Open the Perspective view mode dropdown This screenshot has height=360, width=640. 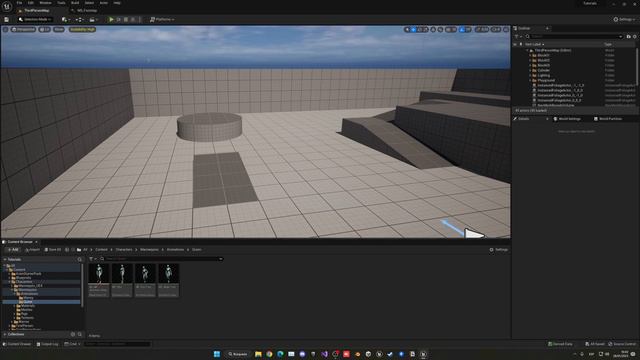point(23,29)
